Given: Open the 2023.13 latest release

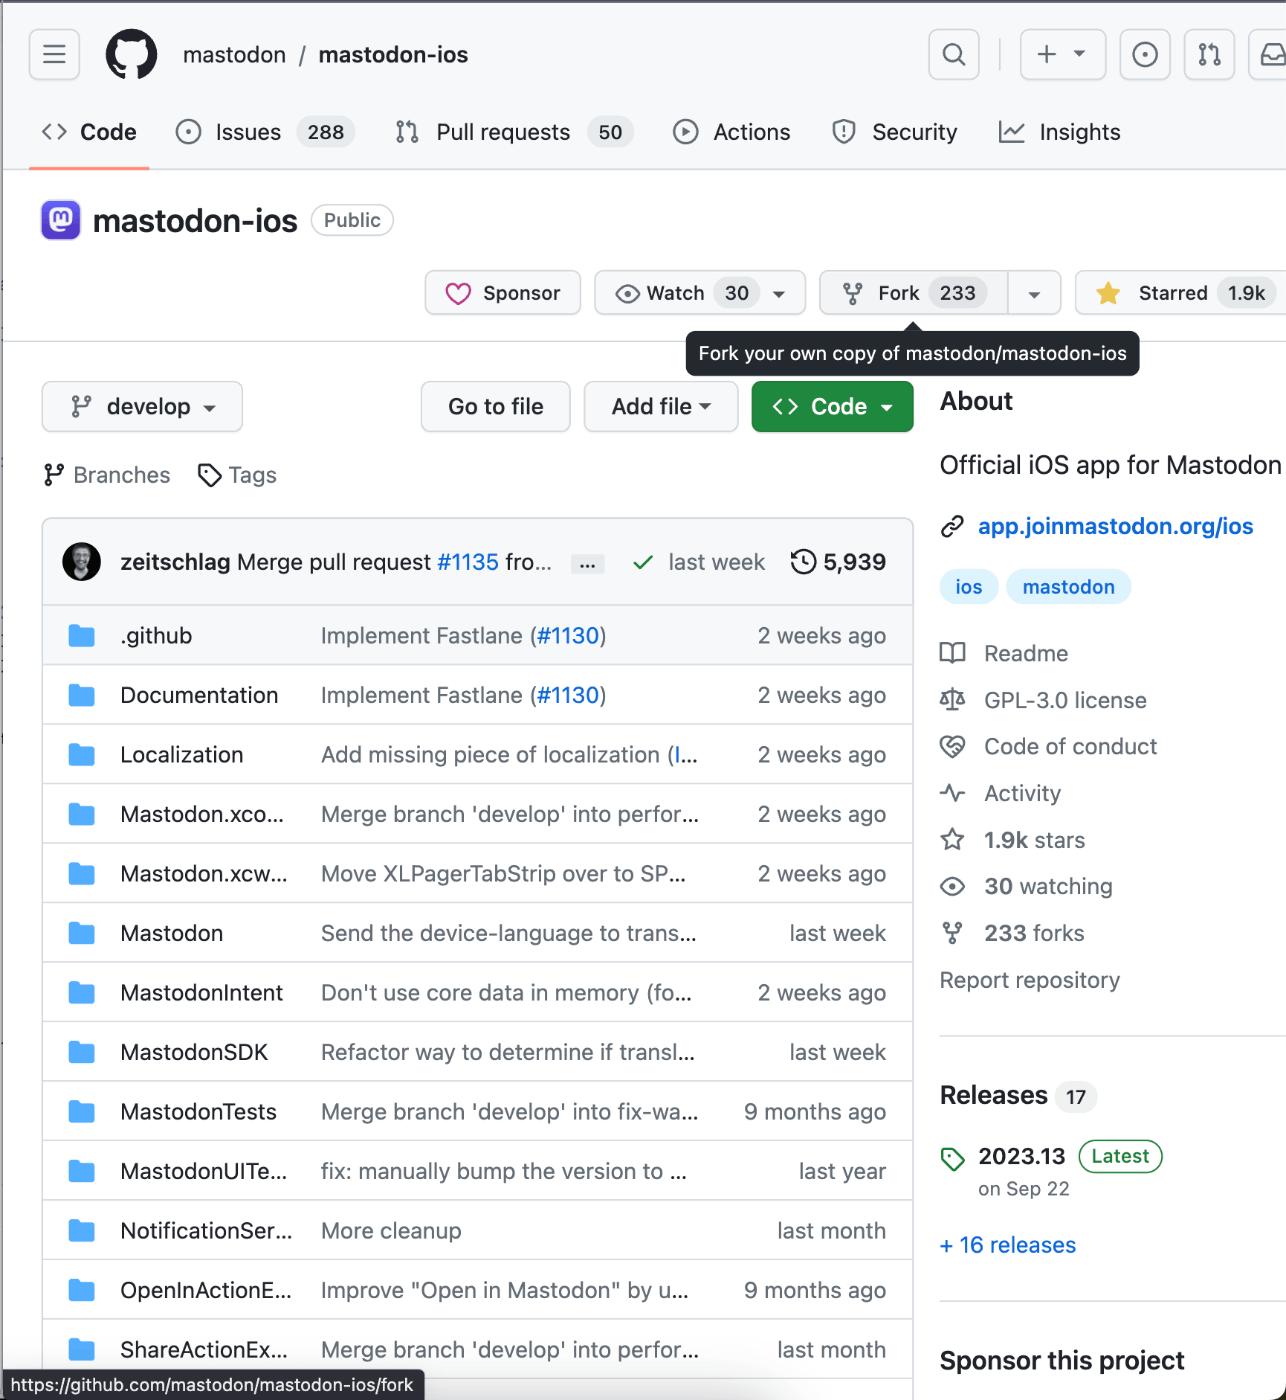Looking at the screenshot, I should (x=1022, y=1156).
